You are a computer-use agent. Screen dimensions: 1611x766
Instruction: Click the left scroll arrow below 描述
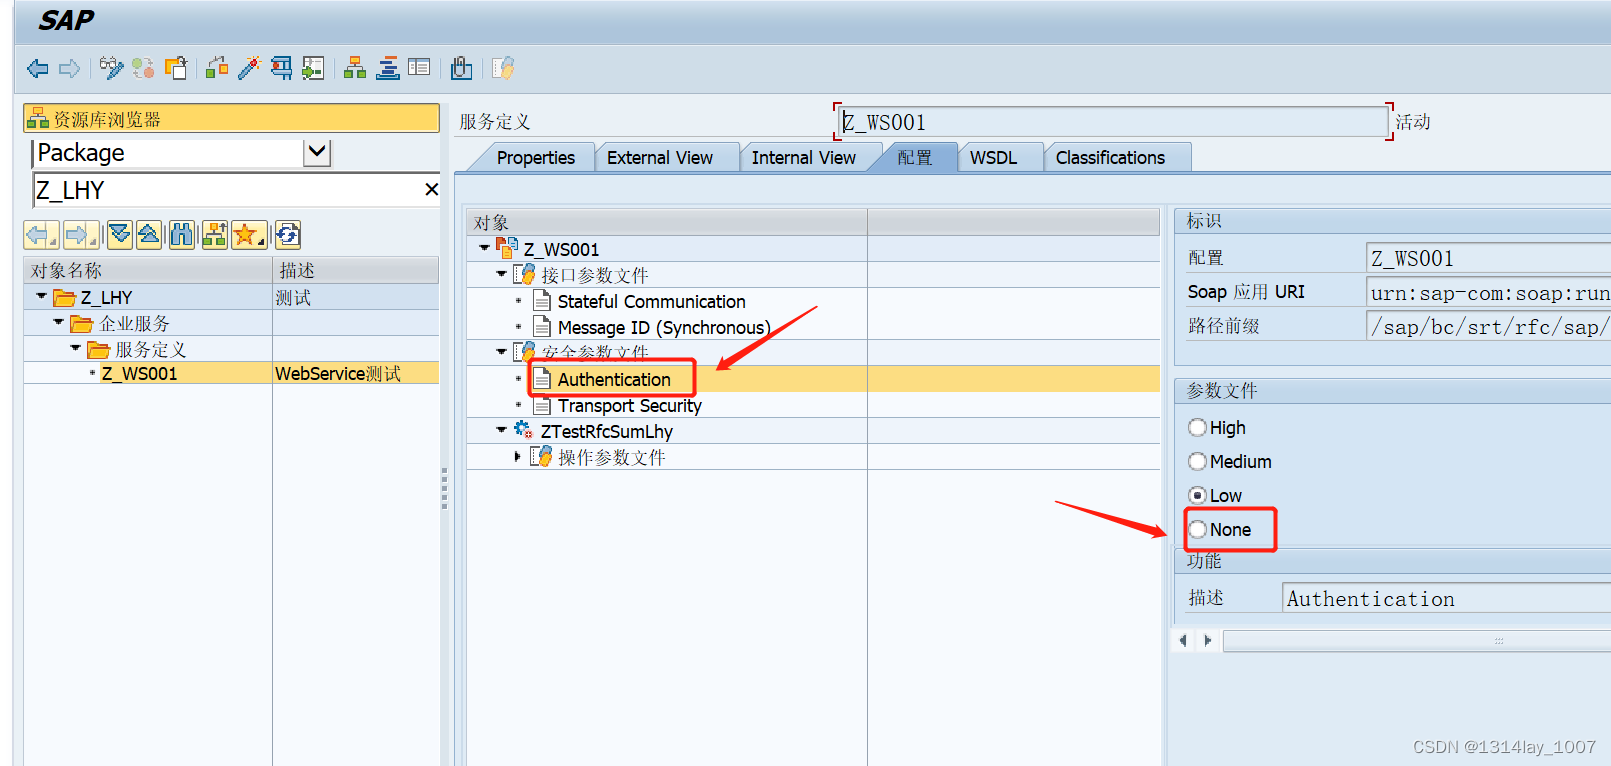click(1183, 640)
